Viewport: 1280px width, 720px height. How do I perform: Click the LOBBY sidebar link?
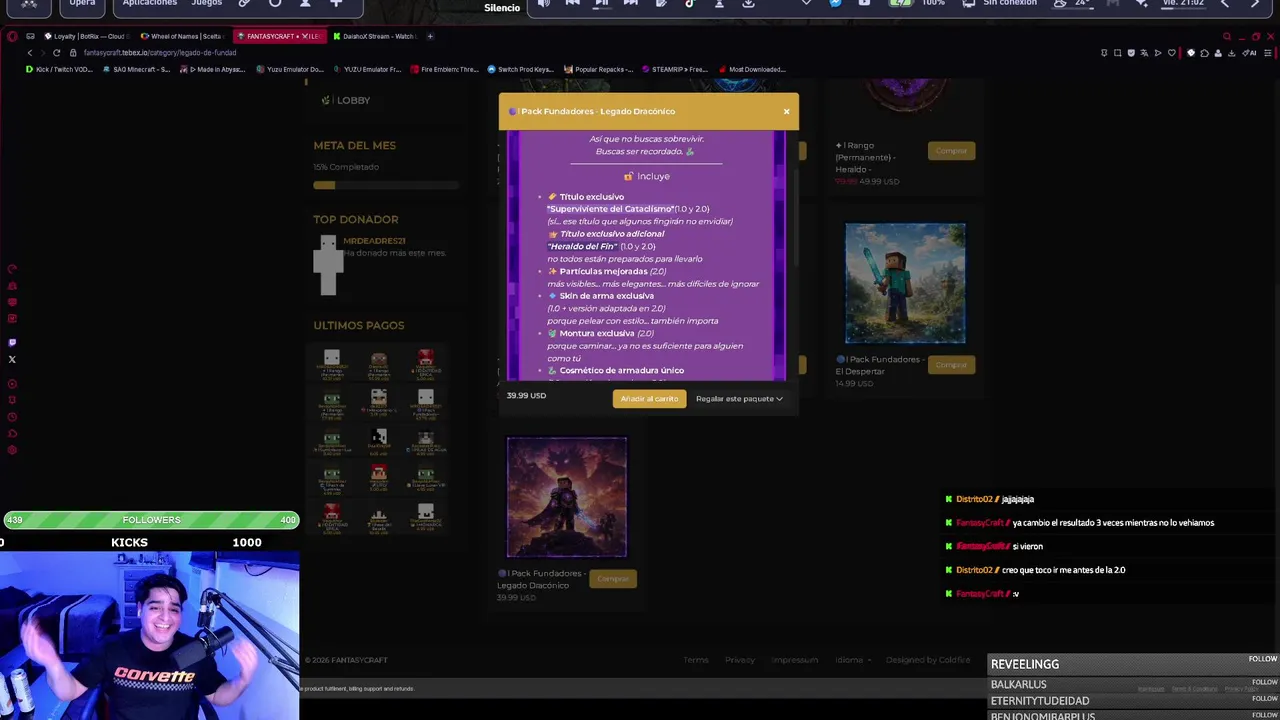point(346,100)
